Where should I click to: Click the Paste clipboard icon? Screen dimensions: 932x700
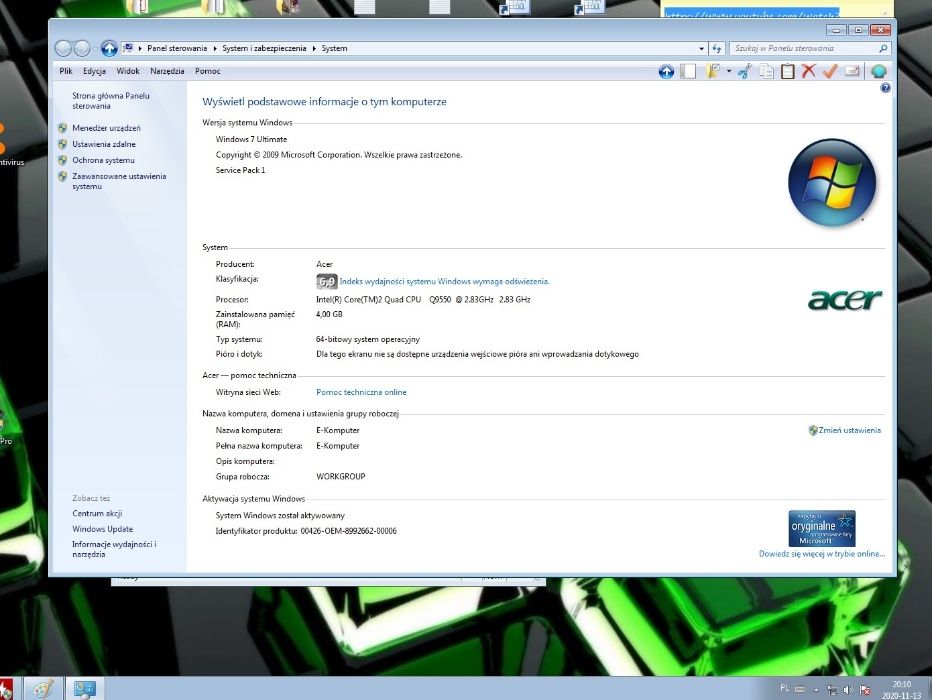[x=788, y=71]
